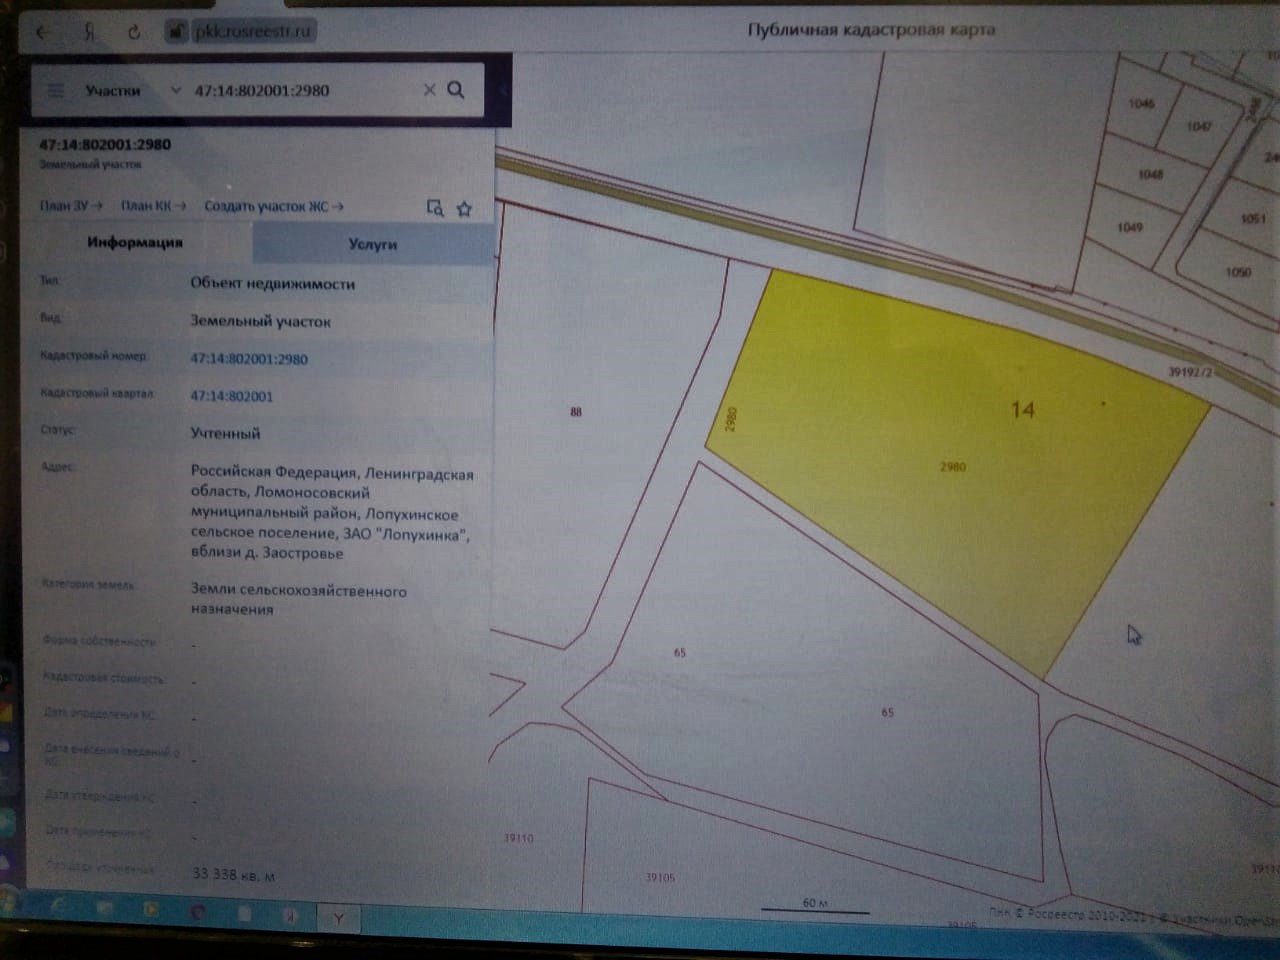Open the active Yandex Browser taskbar button
This screenshot has width=1280, height=960.
pos(339,917)
